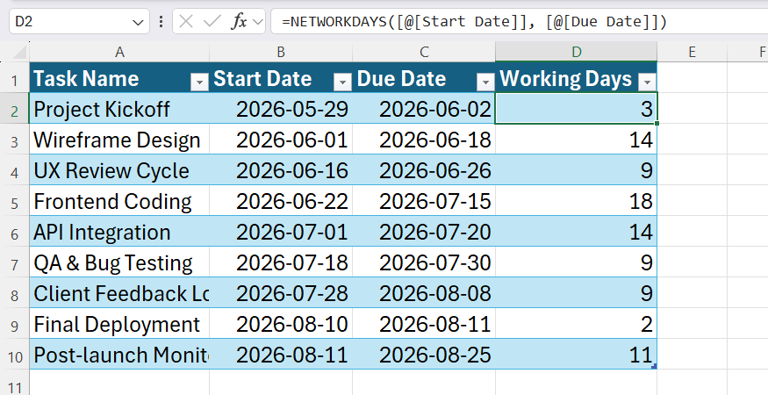Select the Final Deployment cell
The image size is (768, 395).
pyautogui.click(x=120, y=324)
